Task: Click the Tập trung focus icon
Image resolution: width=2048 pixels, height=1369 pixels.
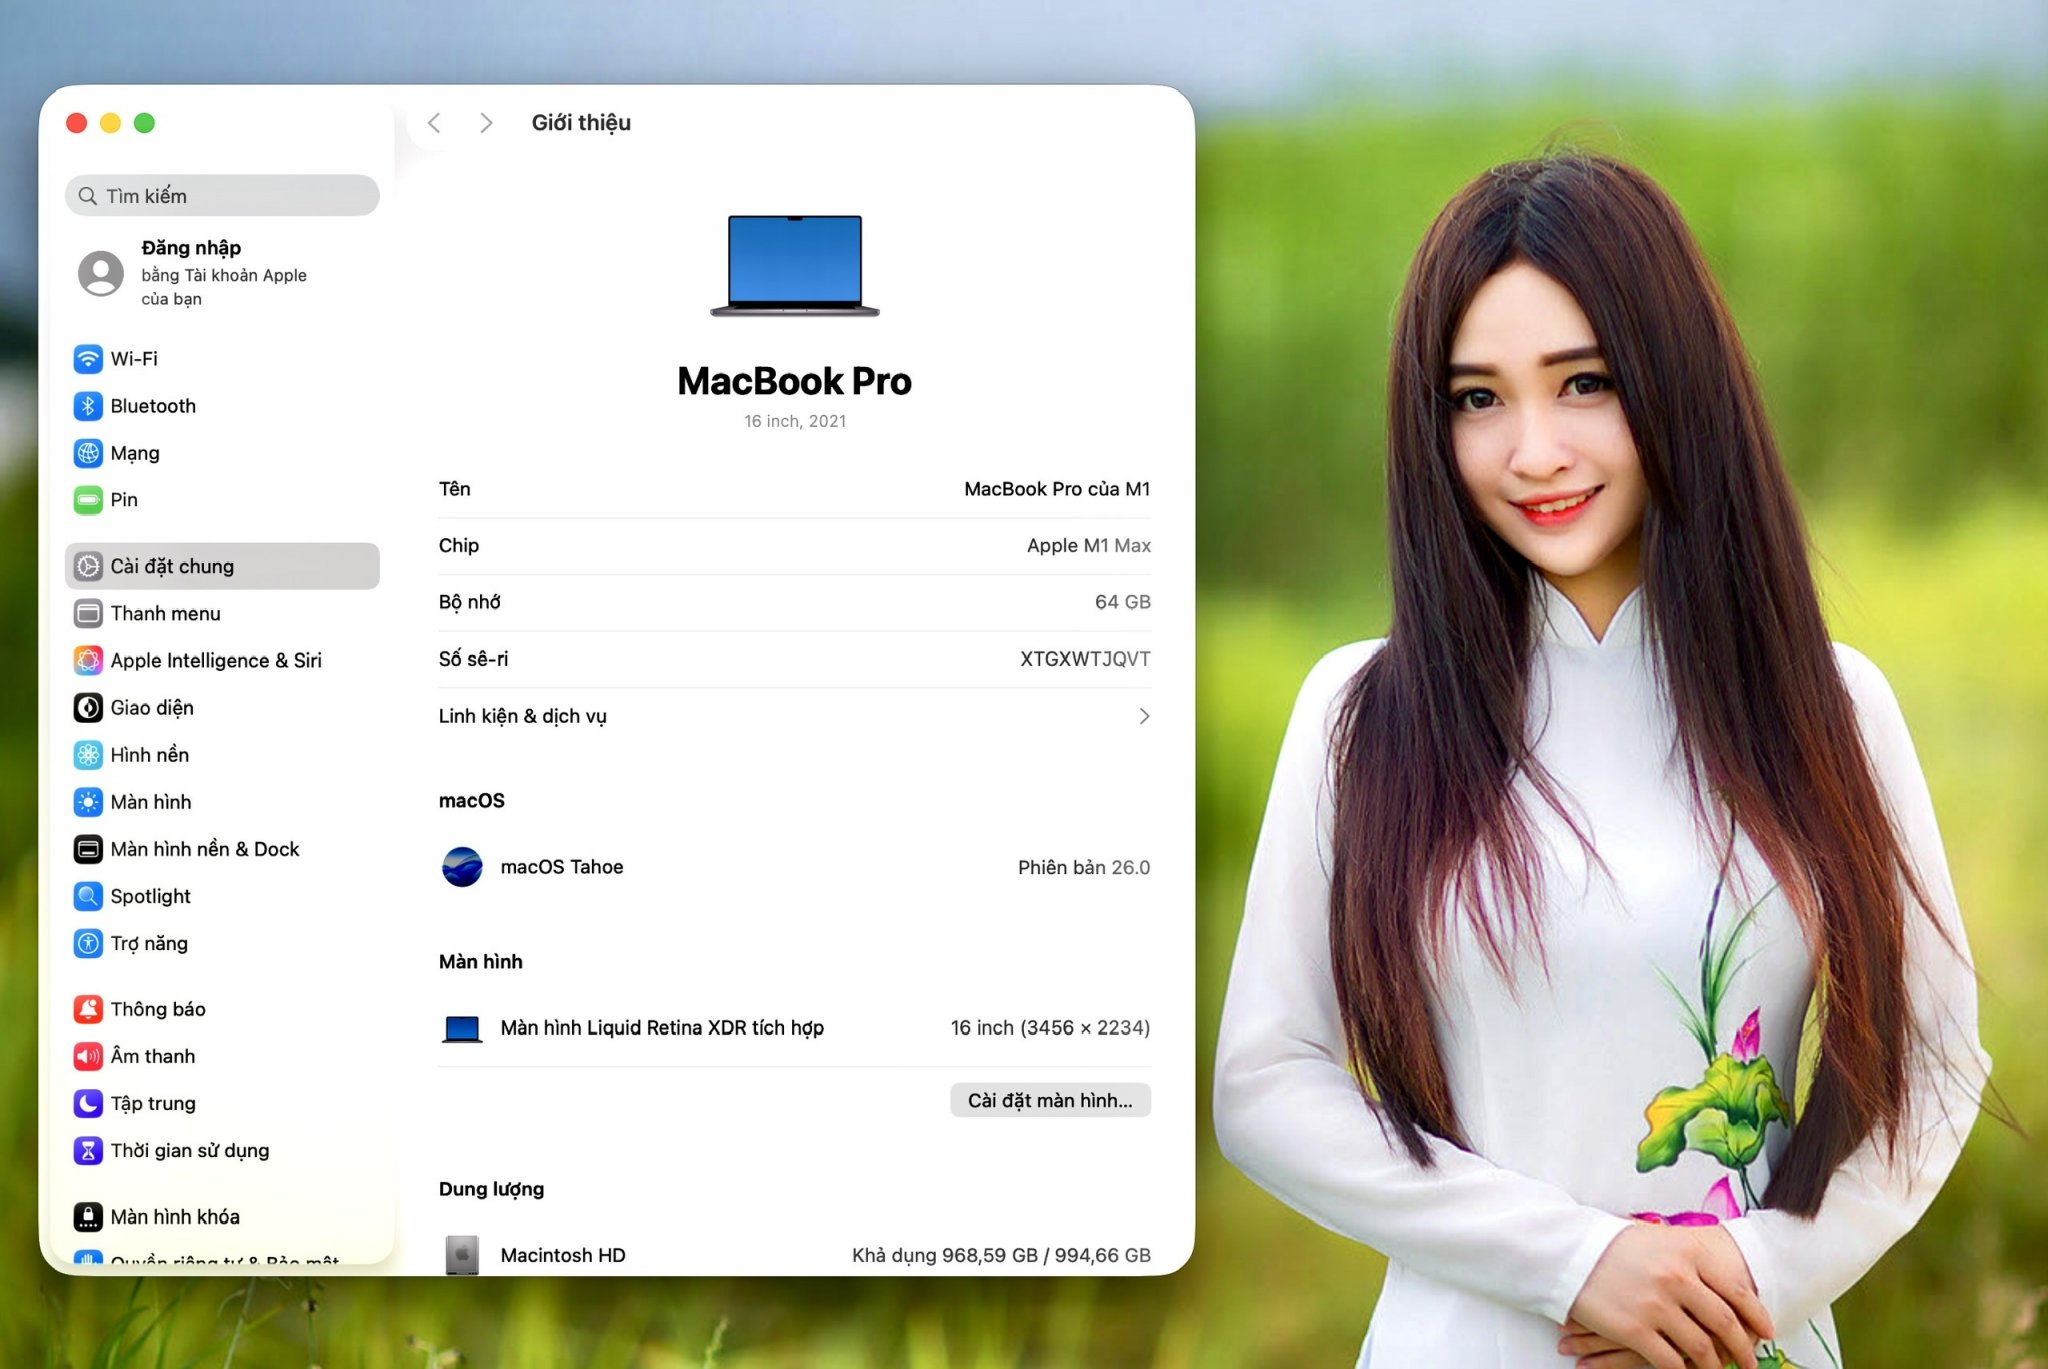Action: coord(88,1103)
